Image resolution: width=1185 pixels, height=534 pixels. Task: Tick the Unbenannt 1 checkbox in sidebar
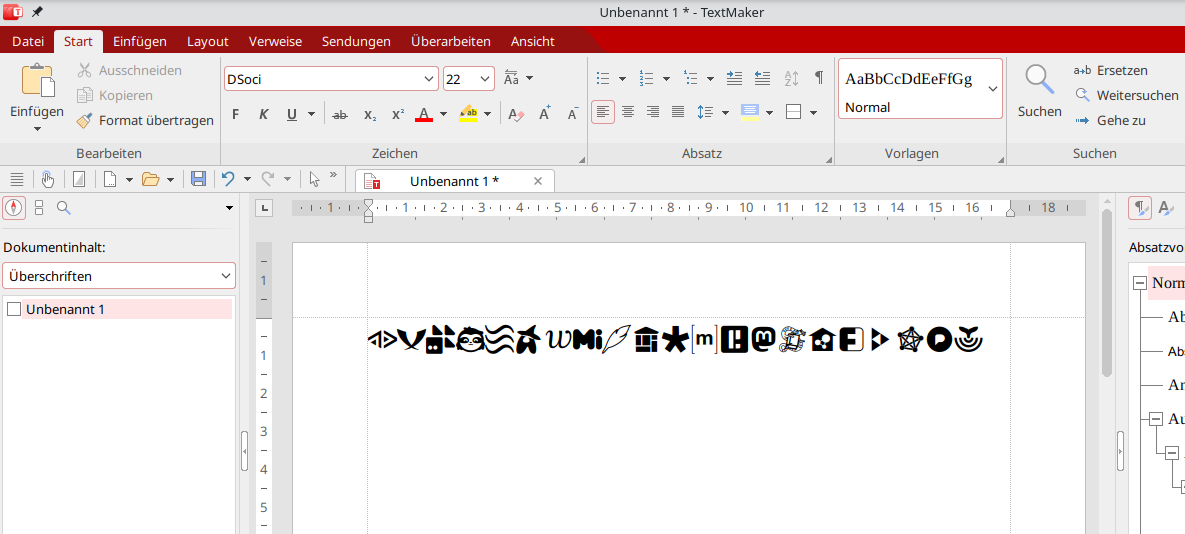pyautogui.click(x=14, y=310)
